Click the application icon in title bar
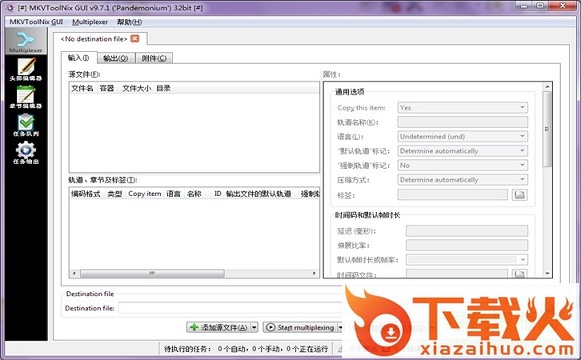The height and width of the screenshot is (360, 581). (10, 7)
